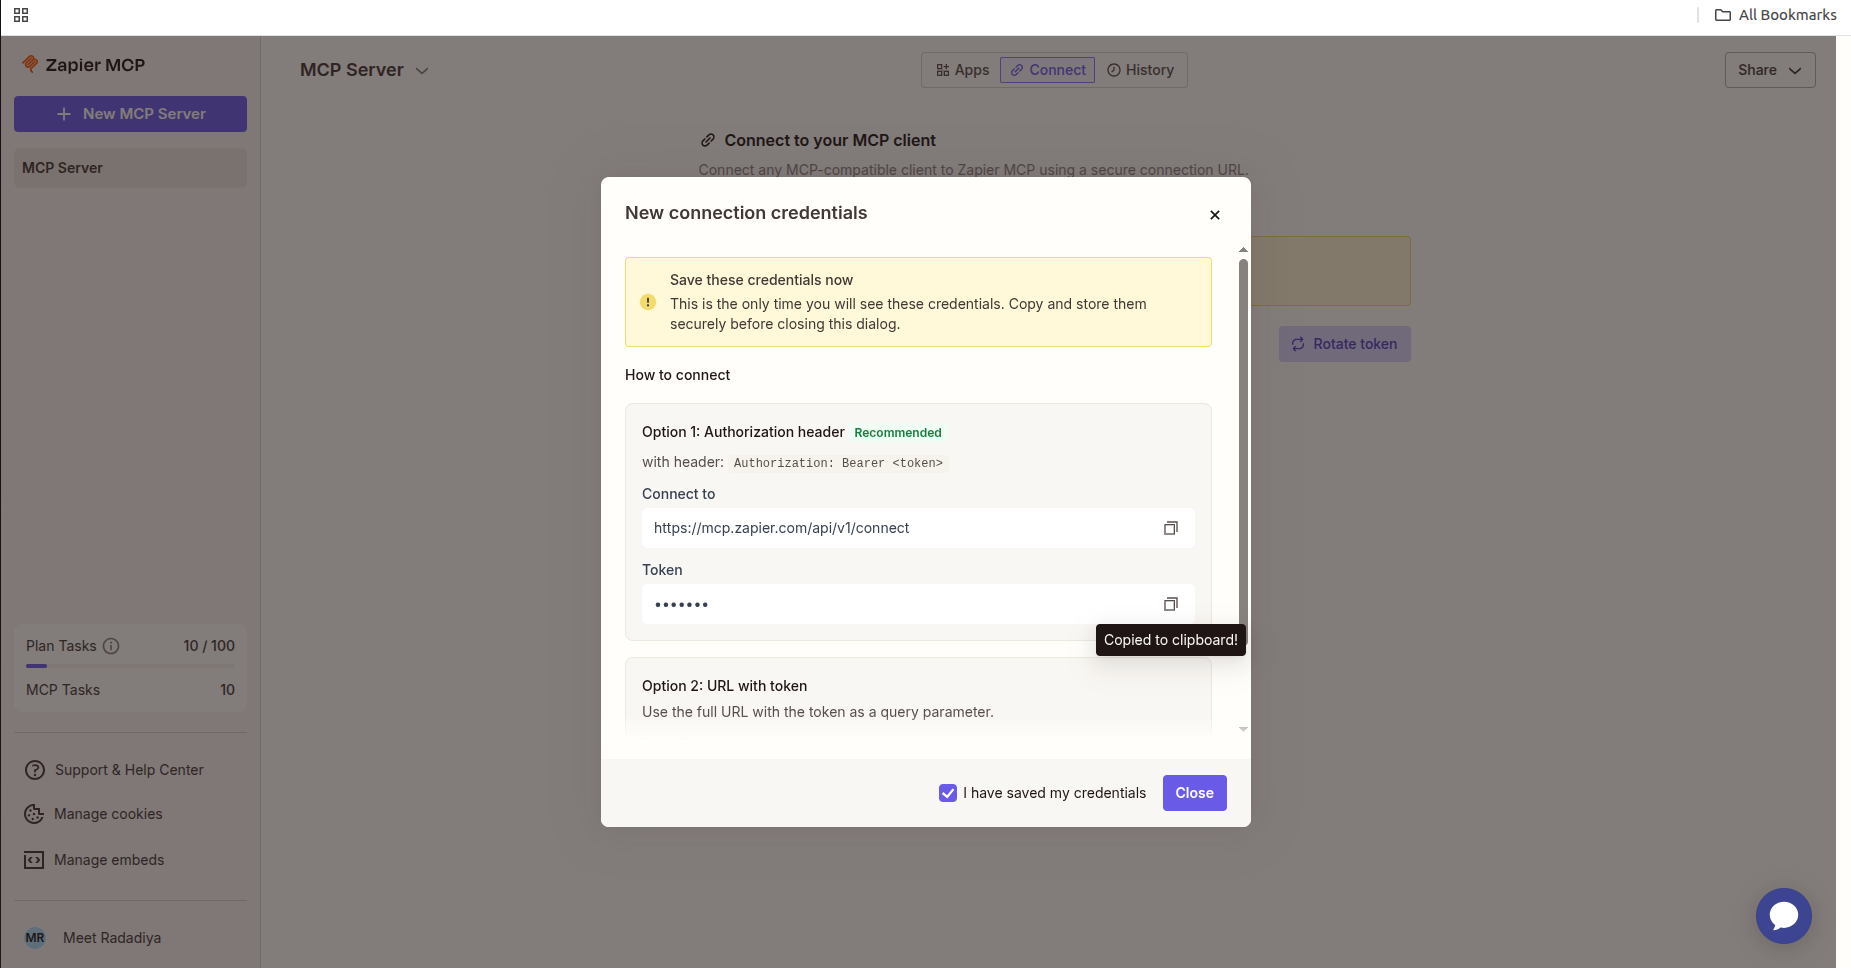Open All Bookmarks folder

[1775, 15]
